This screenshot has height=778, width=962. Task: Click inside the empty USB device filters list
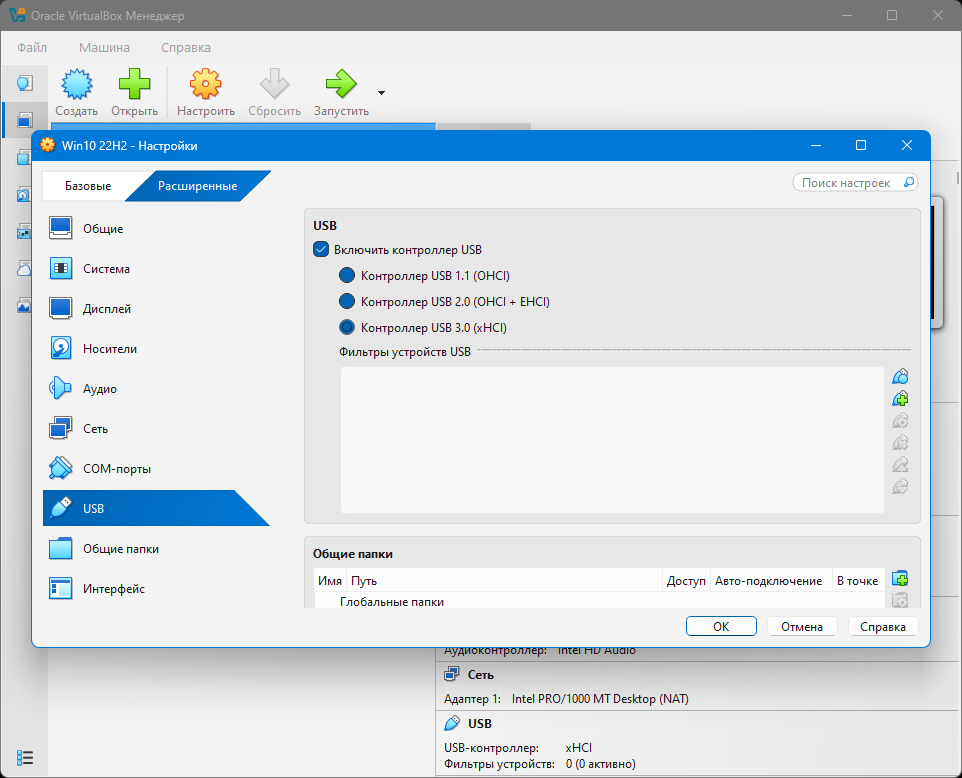[x=612, y=439]
